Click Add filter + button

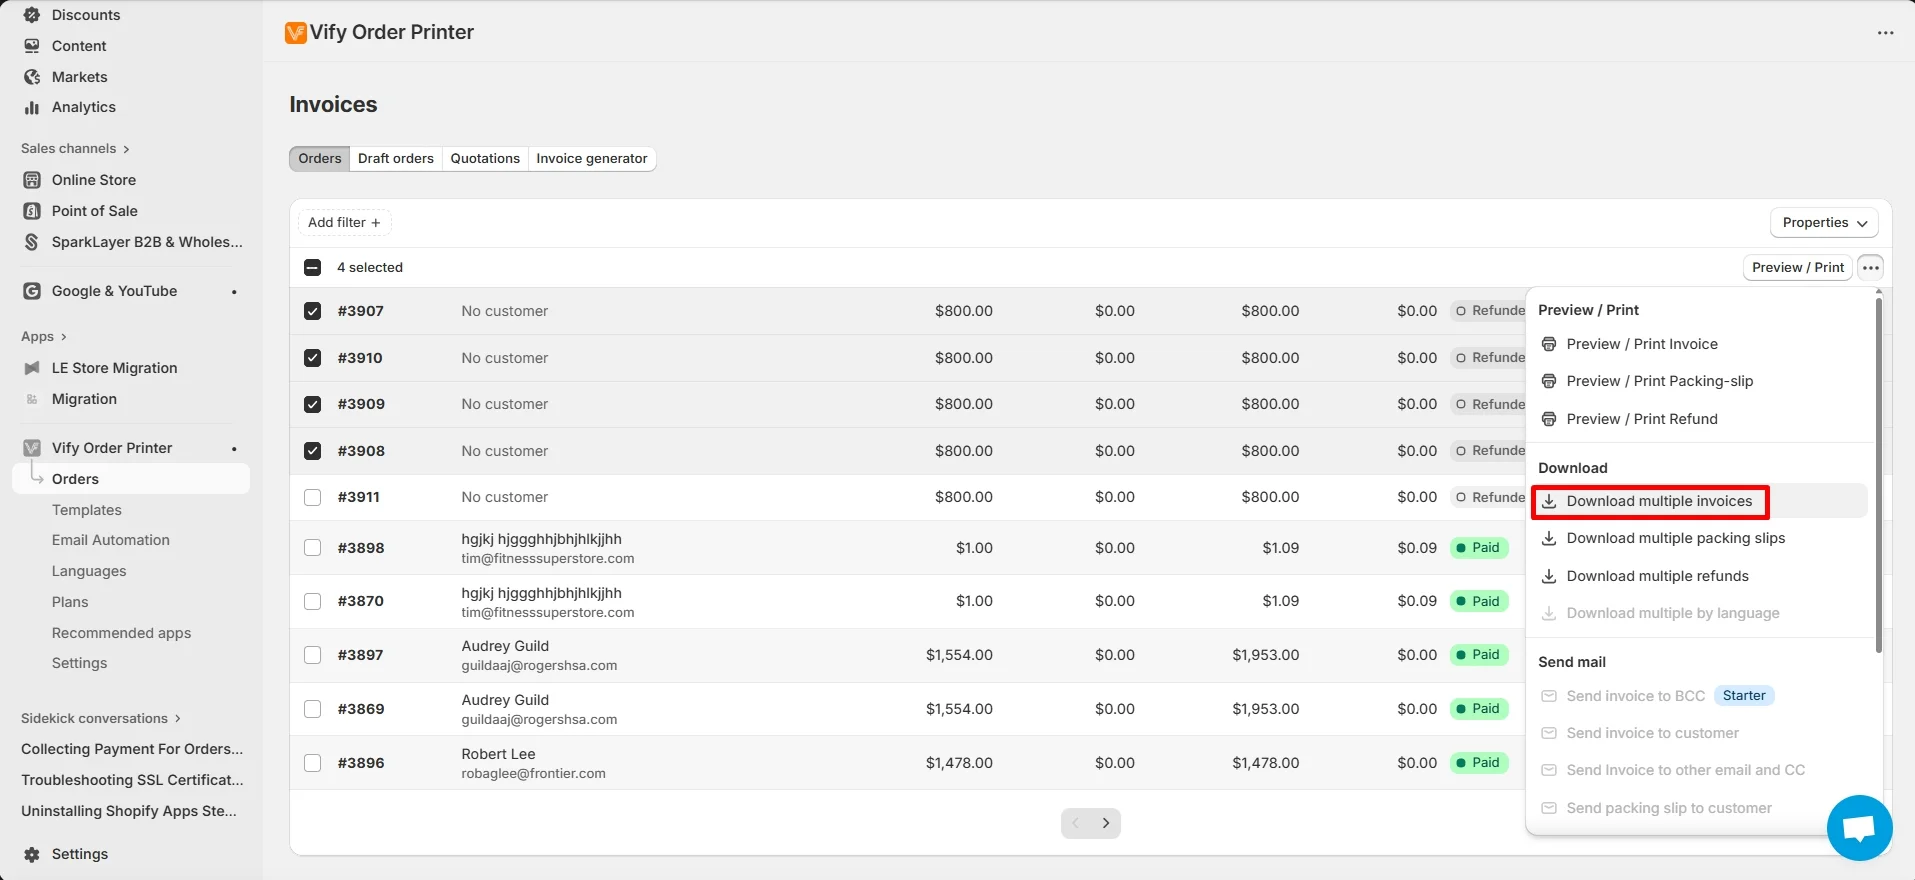[344, 223]
